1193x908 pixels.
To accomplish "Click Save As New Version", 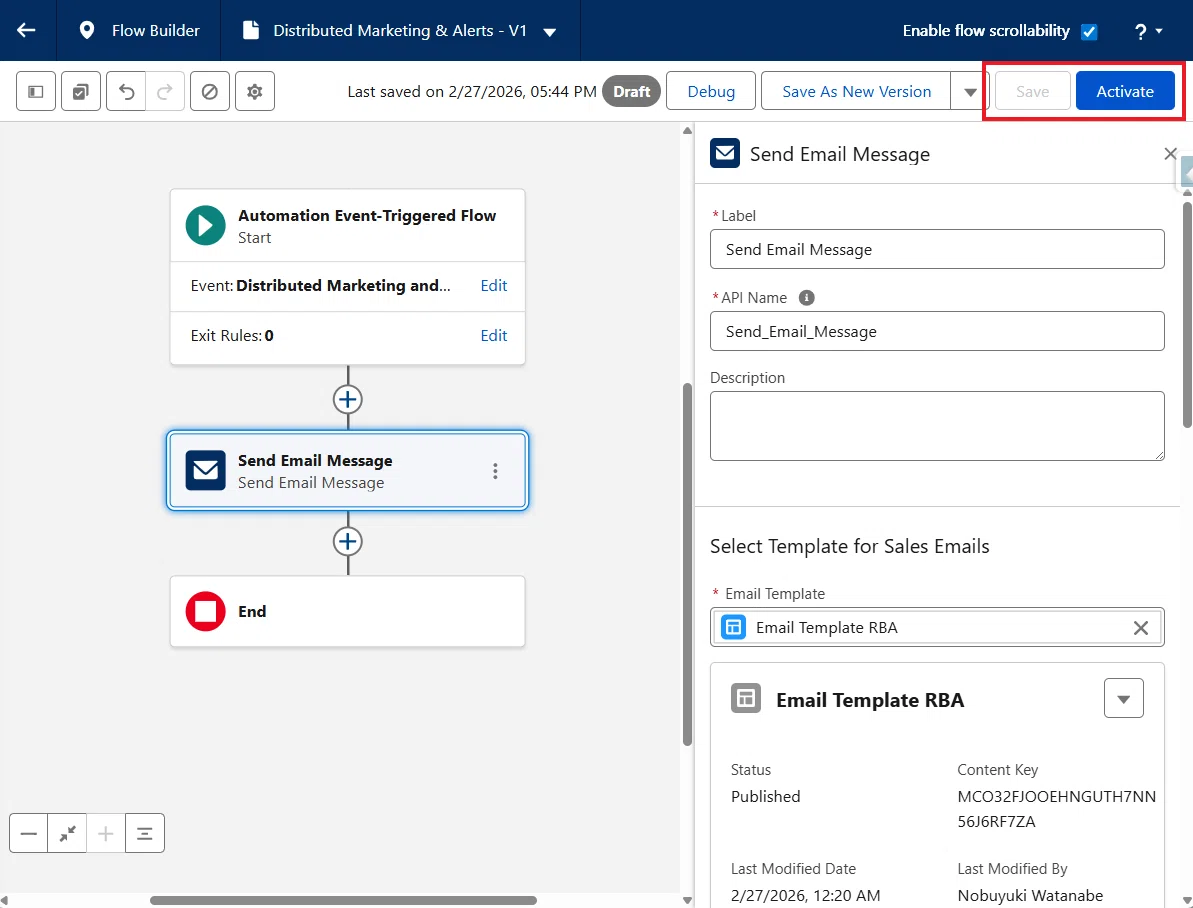I will click(x=856, y=91).
